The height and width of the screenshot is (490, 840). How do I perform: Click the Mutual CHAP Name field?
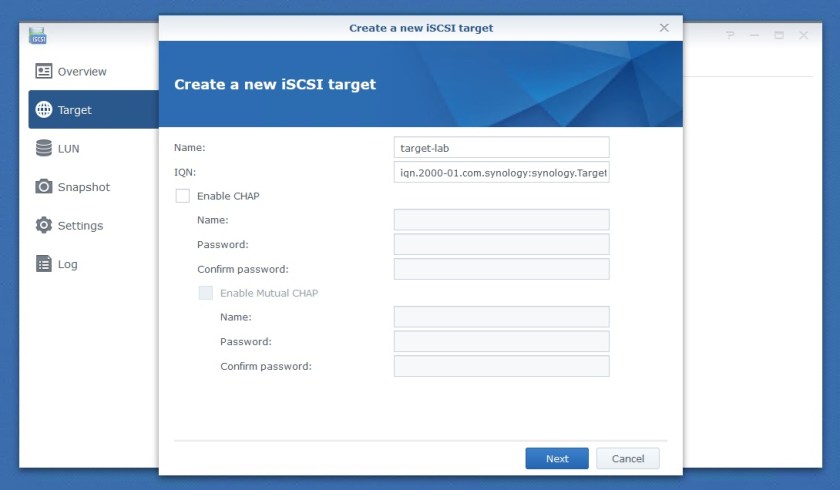[501, 317]
